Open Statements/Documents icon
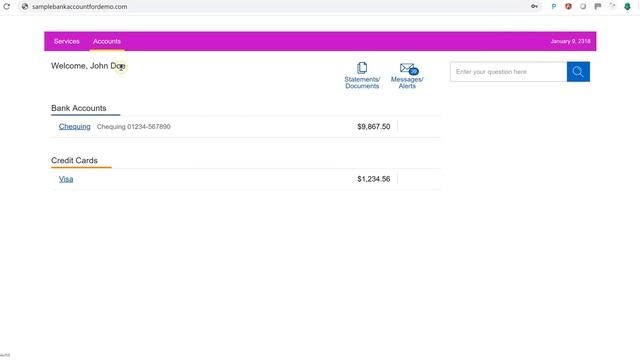Screen dimensions: 640x360 pyautogui.click(x=362, y=76)
